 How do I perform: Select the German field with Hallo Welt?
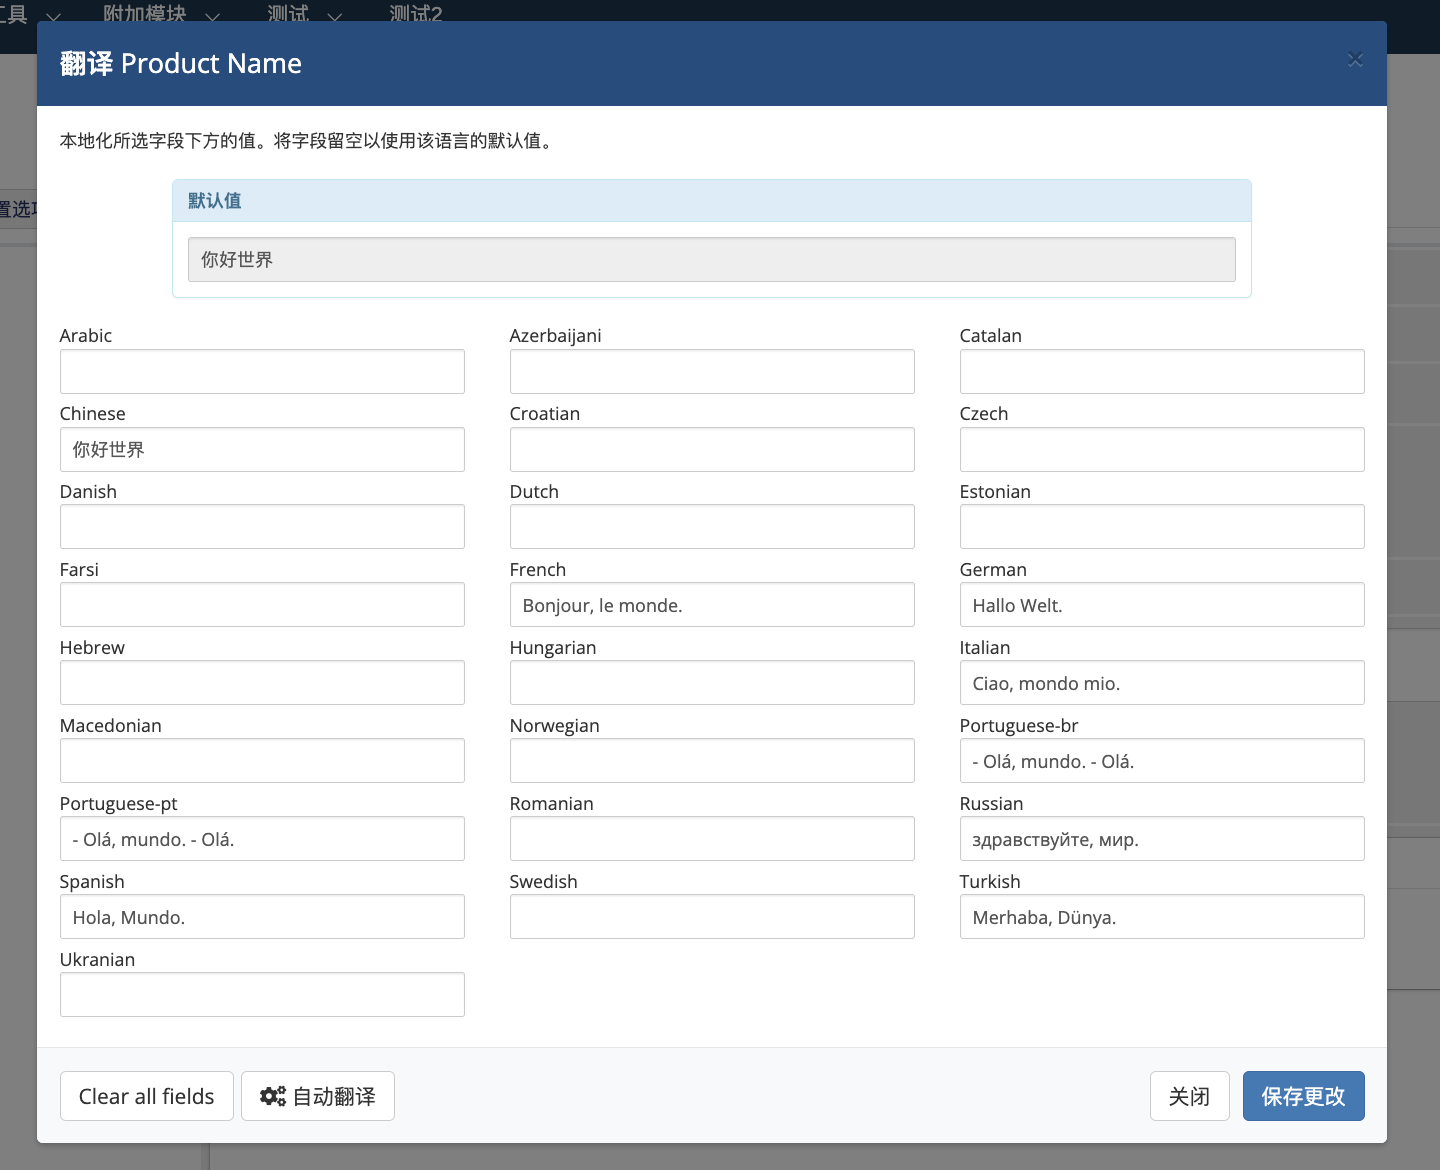[x=1162, y=605]
